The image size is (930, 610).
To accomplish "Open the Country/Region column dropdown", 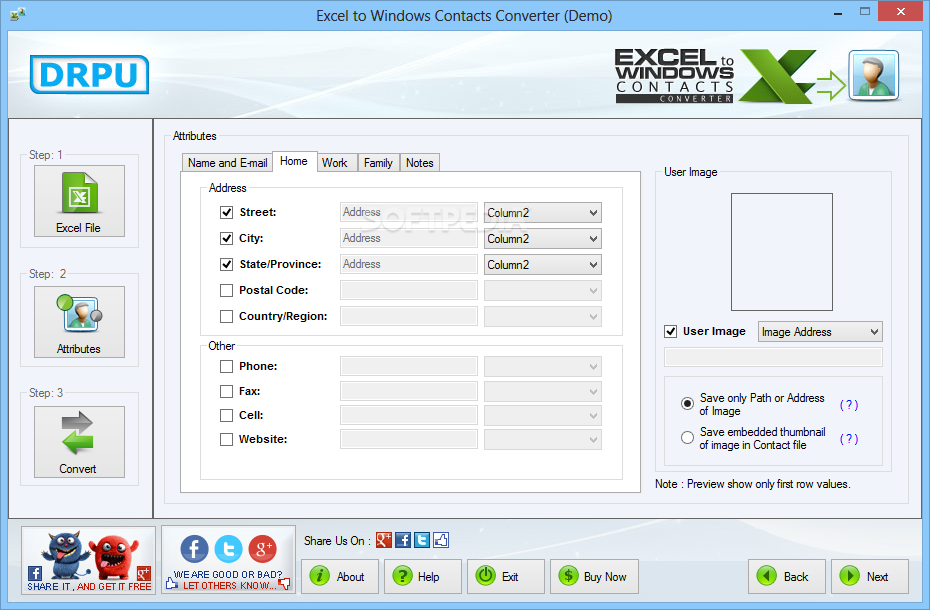I will pyautogui.click(x=543, y=317).
